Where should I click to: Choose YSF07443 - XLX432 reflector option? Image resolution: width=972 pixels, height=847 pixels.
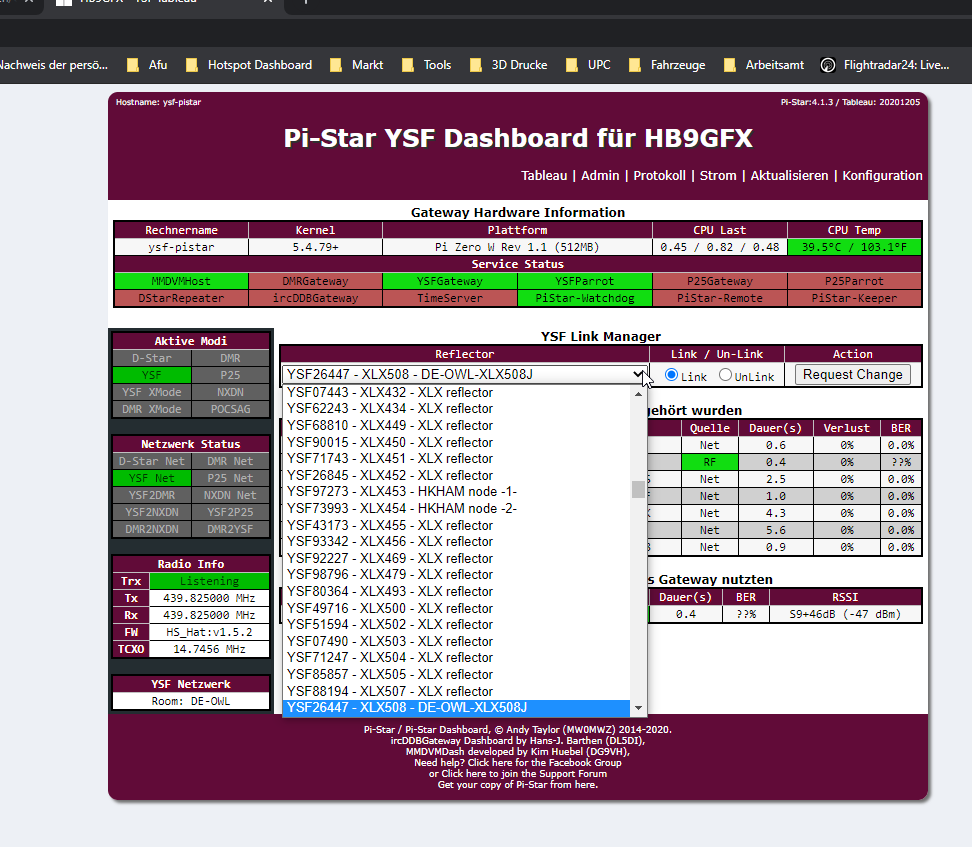click(456, 392)
